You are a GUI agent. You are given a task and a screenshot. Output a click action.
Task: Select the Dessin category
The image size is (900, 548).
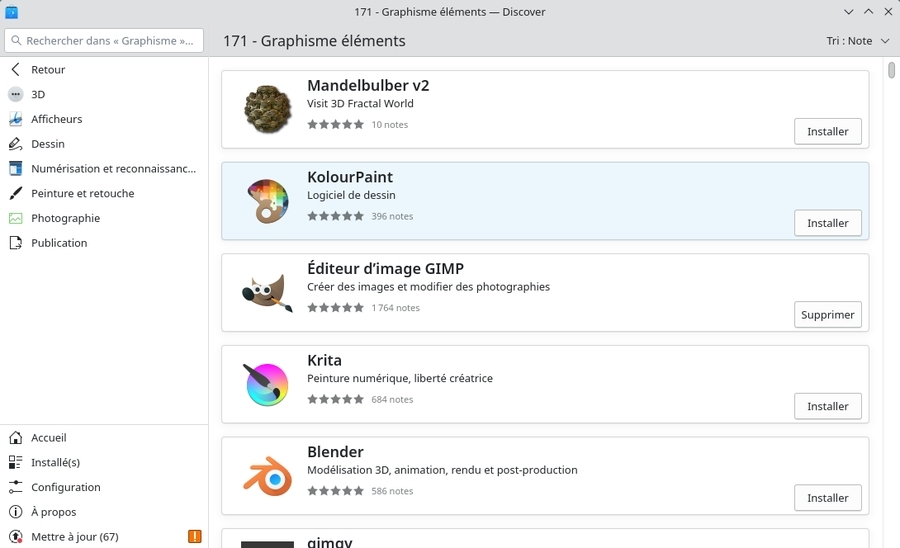47,144
